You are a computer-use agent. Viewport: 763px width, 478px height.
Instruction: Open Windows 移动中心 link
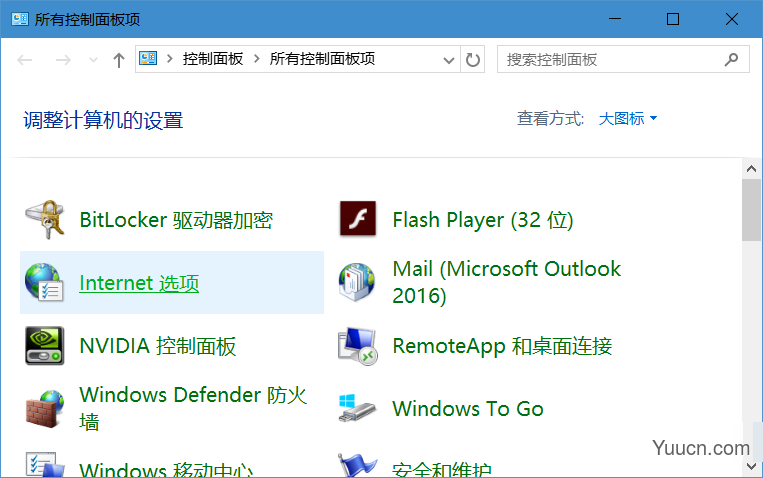(166, 469)
